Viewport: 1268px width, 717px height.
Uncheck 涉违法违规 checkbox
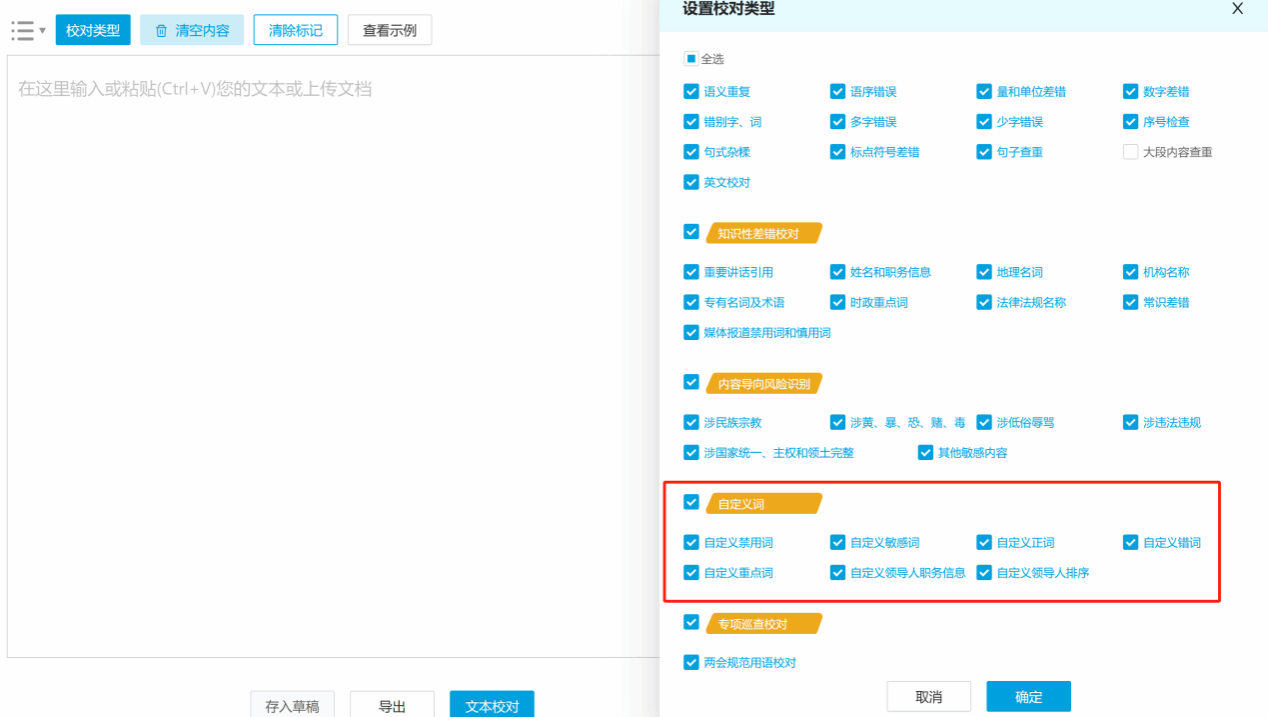(x=1131, y=422)
